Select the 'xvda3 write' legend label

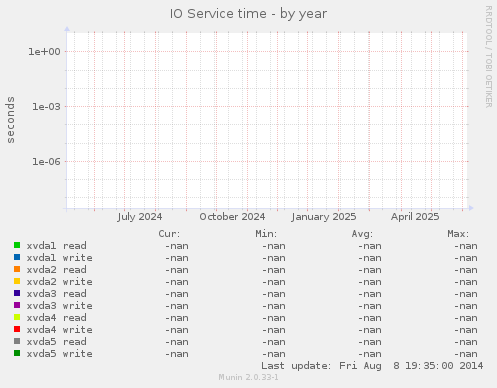click(x=59, y=306)
